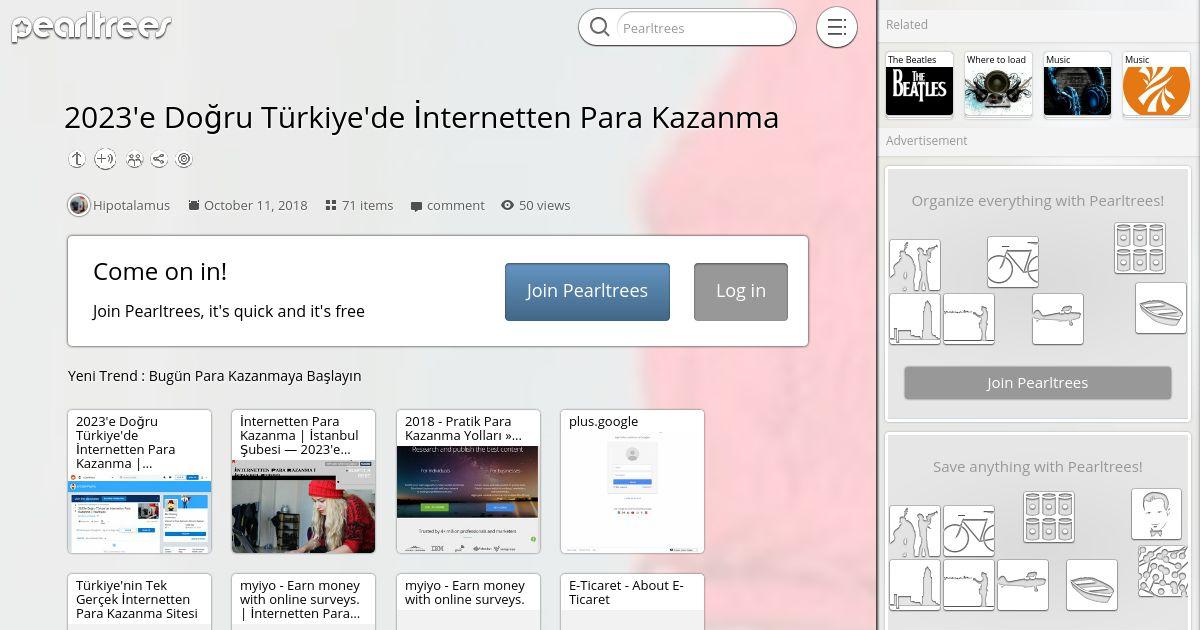Open The Beatles related collection
Screen dimensions: 1200x630
coord(919,85)
